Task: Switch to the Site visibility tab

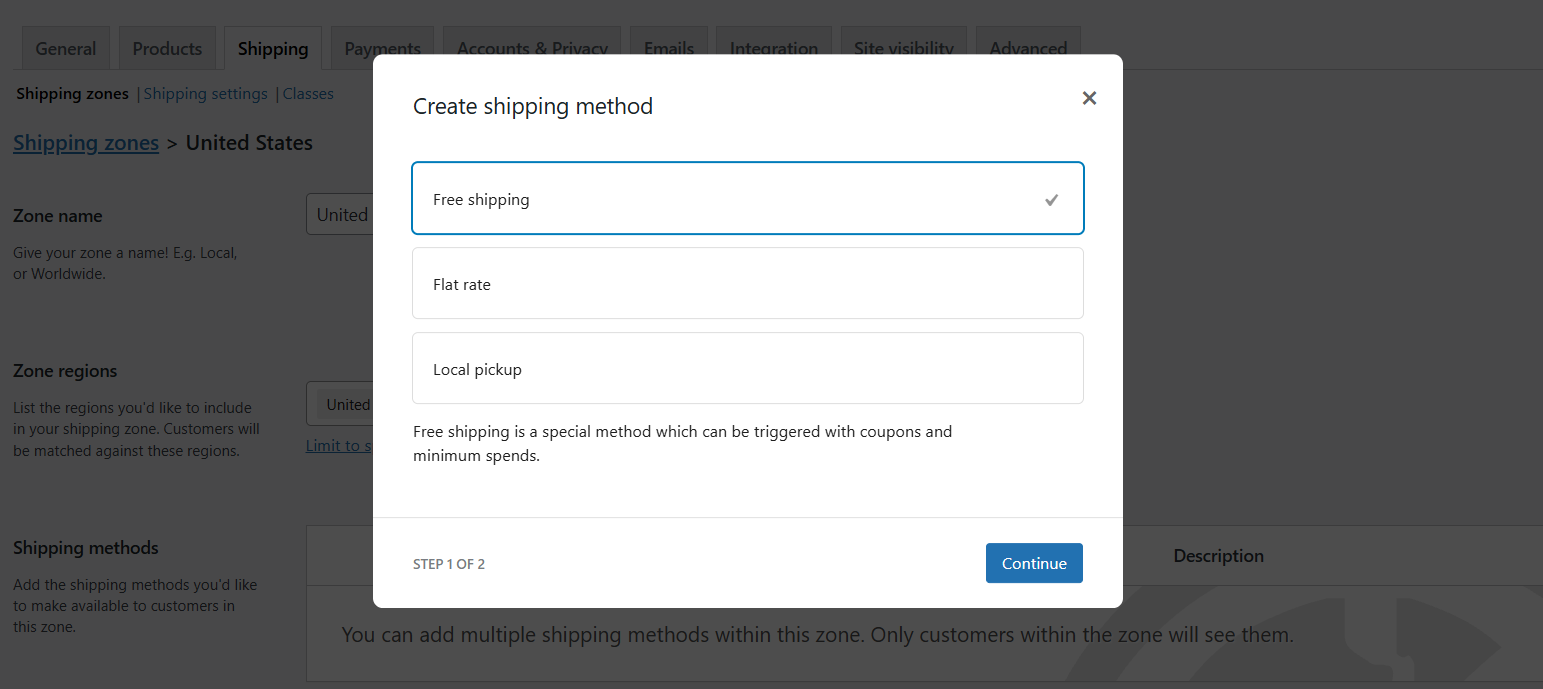Action: click(903, 47)
